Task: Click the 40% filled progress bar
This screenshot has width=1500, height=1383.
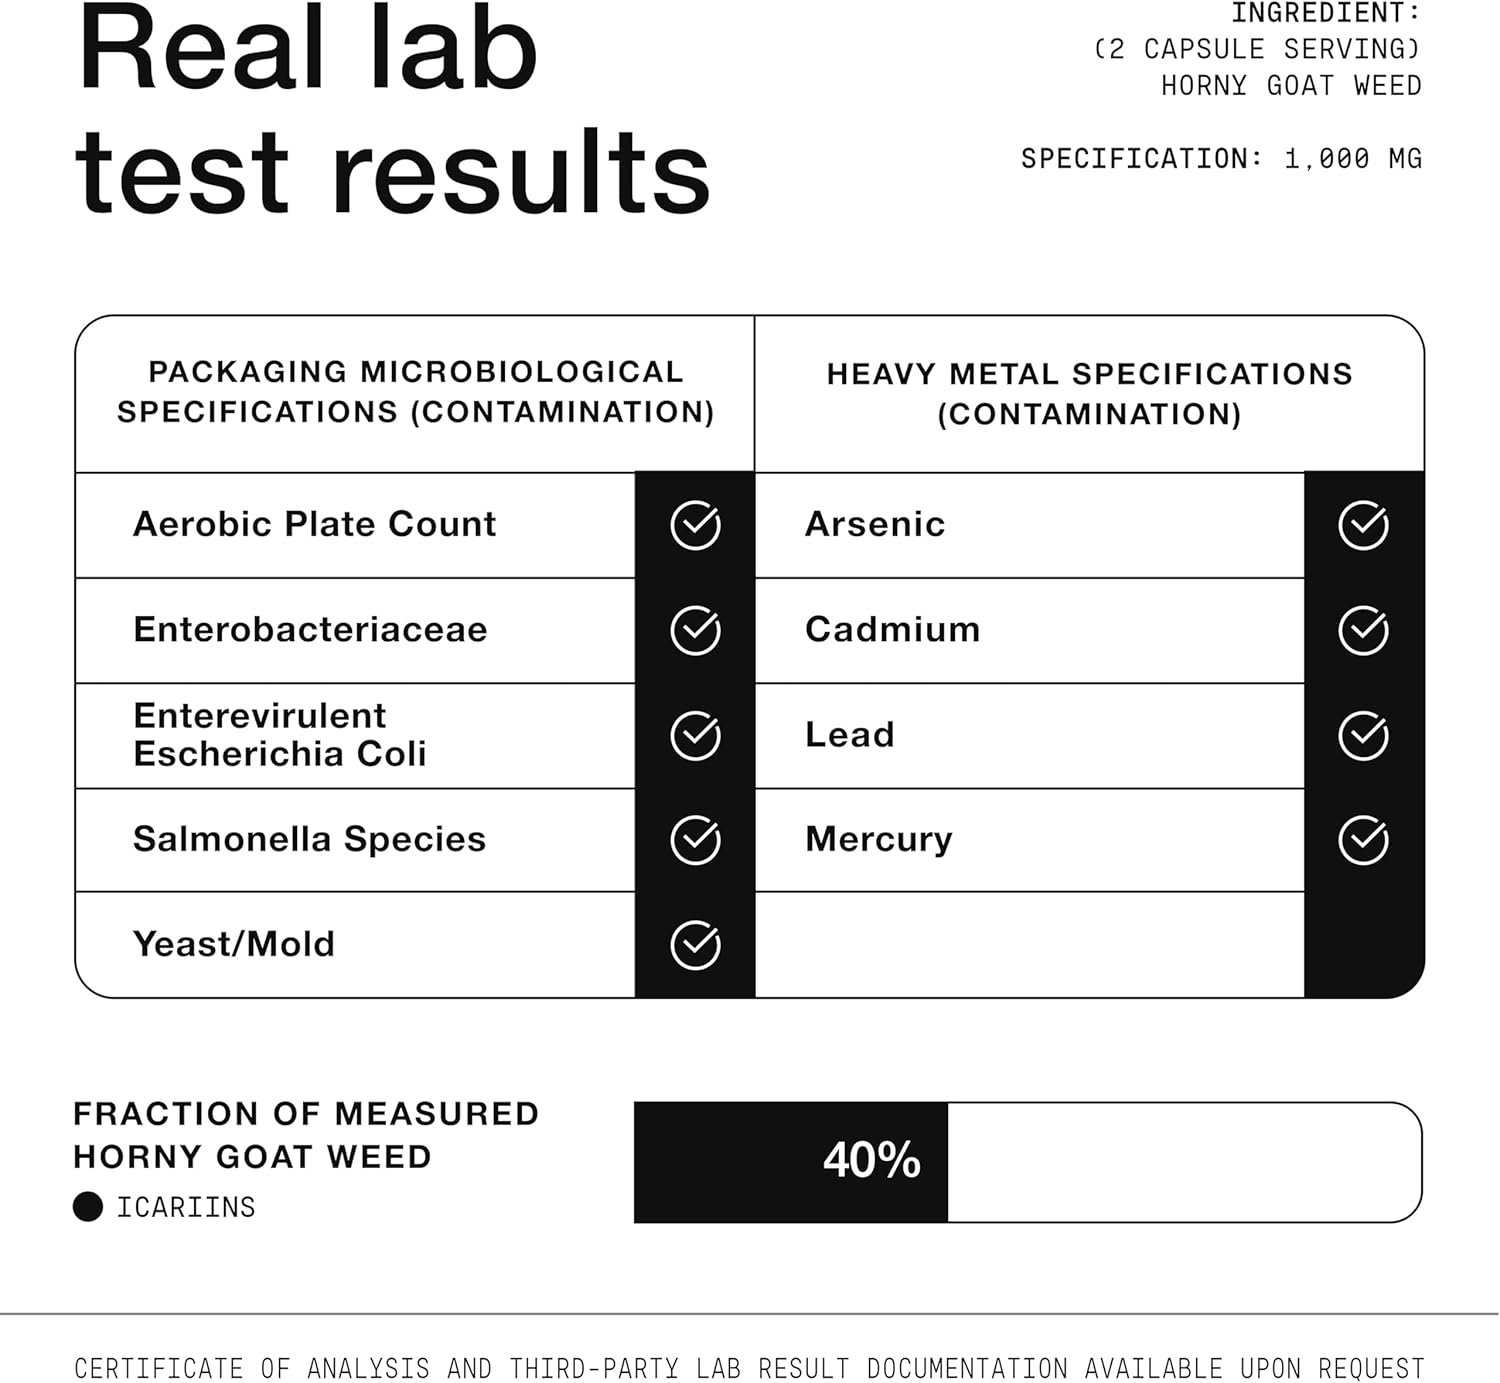Action: [791, 1161]
